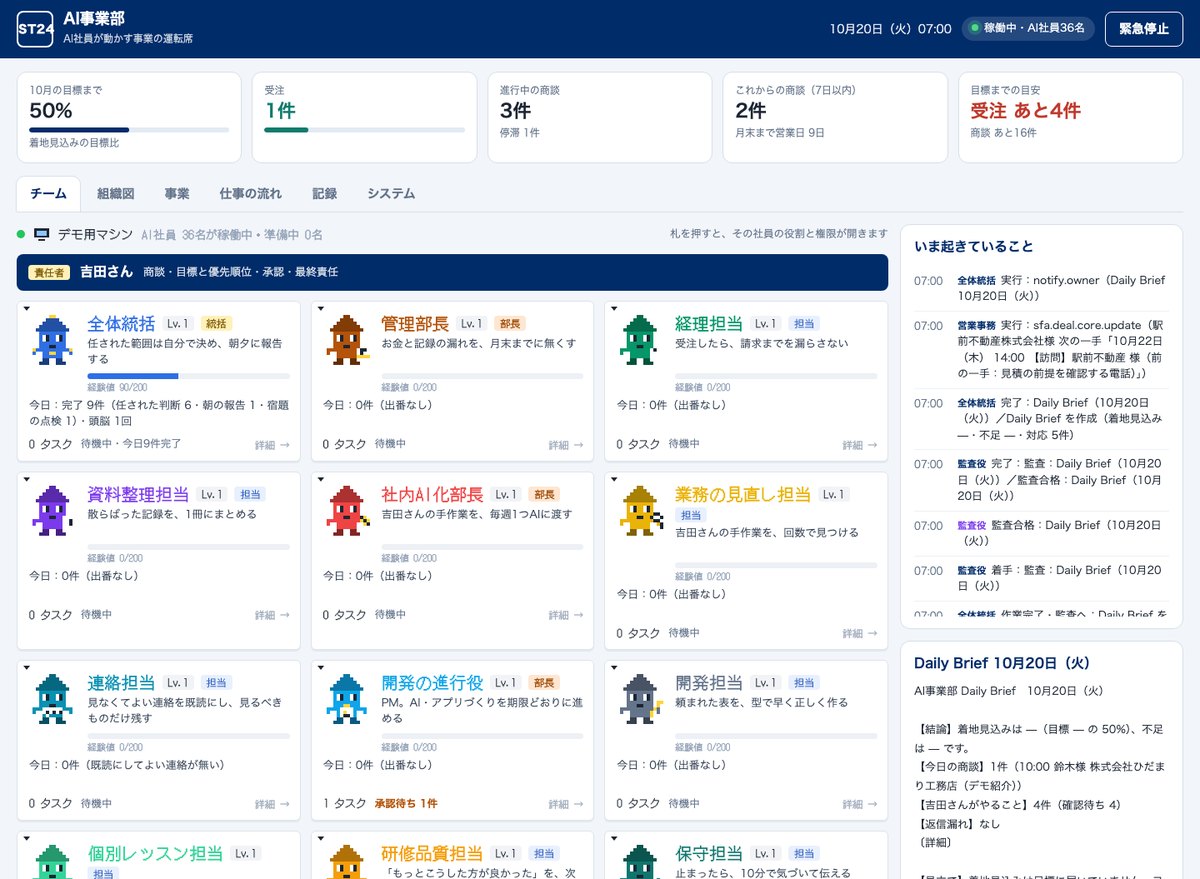Click the Daily Brief 10月20日（火）heading
The height and width of the screenshot is (879, 1200).
1002,663
